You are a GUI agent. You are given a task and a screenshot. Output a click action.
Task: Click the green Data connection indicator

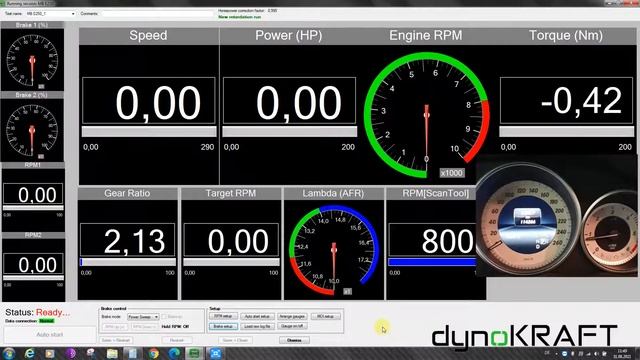tap(47, 321)
